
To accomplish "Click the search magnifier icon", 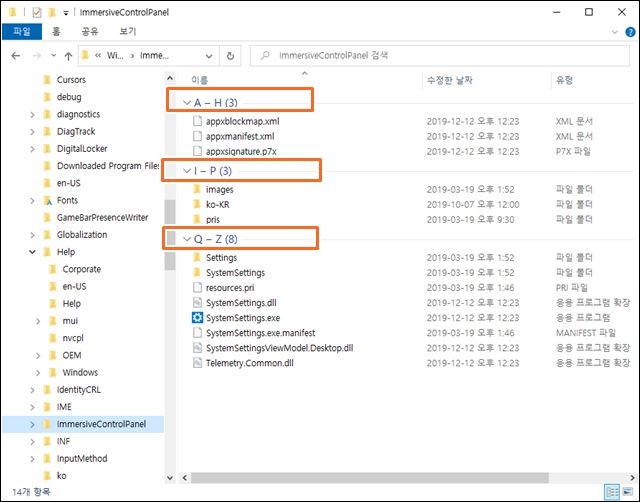I will coord(265,55).
